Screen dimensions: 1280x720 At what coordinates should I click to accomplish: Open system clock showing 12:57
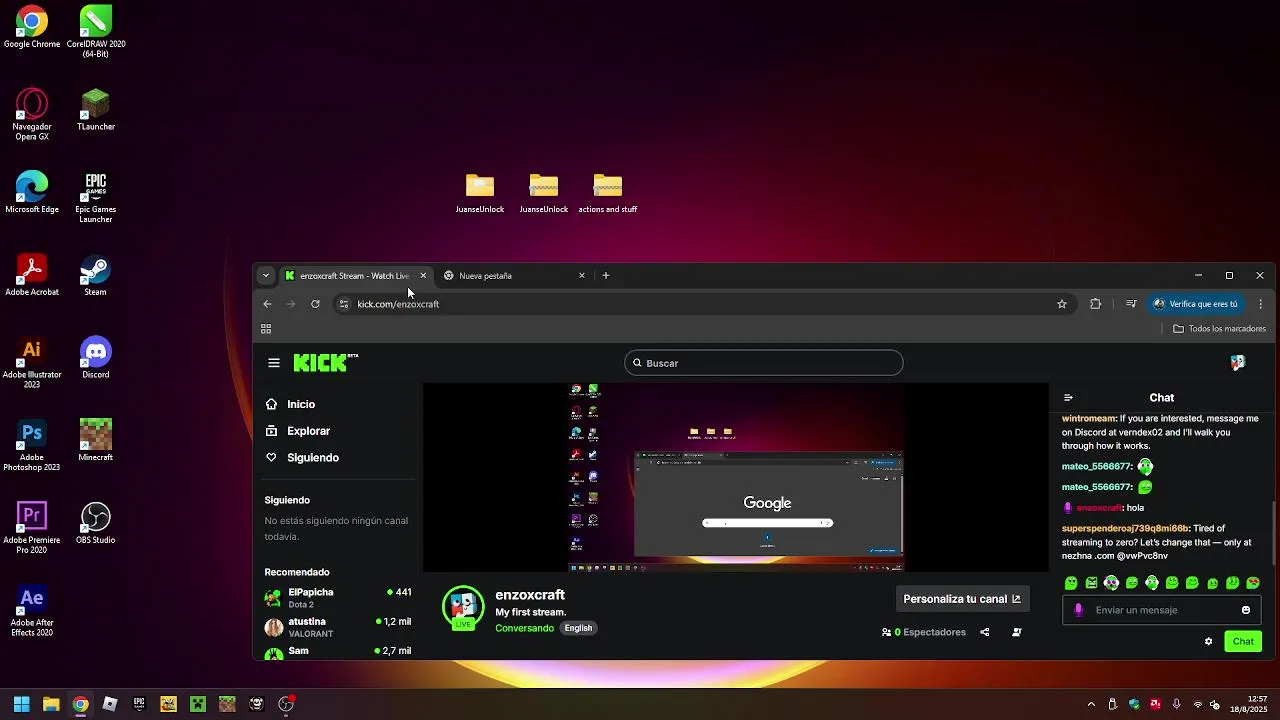point(1249,704)
